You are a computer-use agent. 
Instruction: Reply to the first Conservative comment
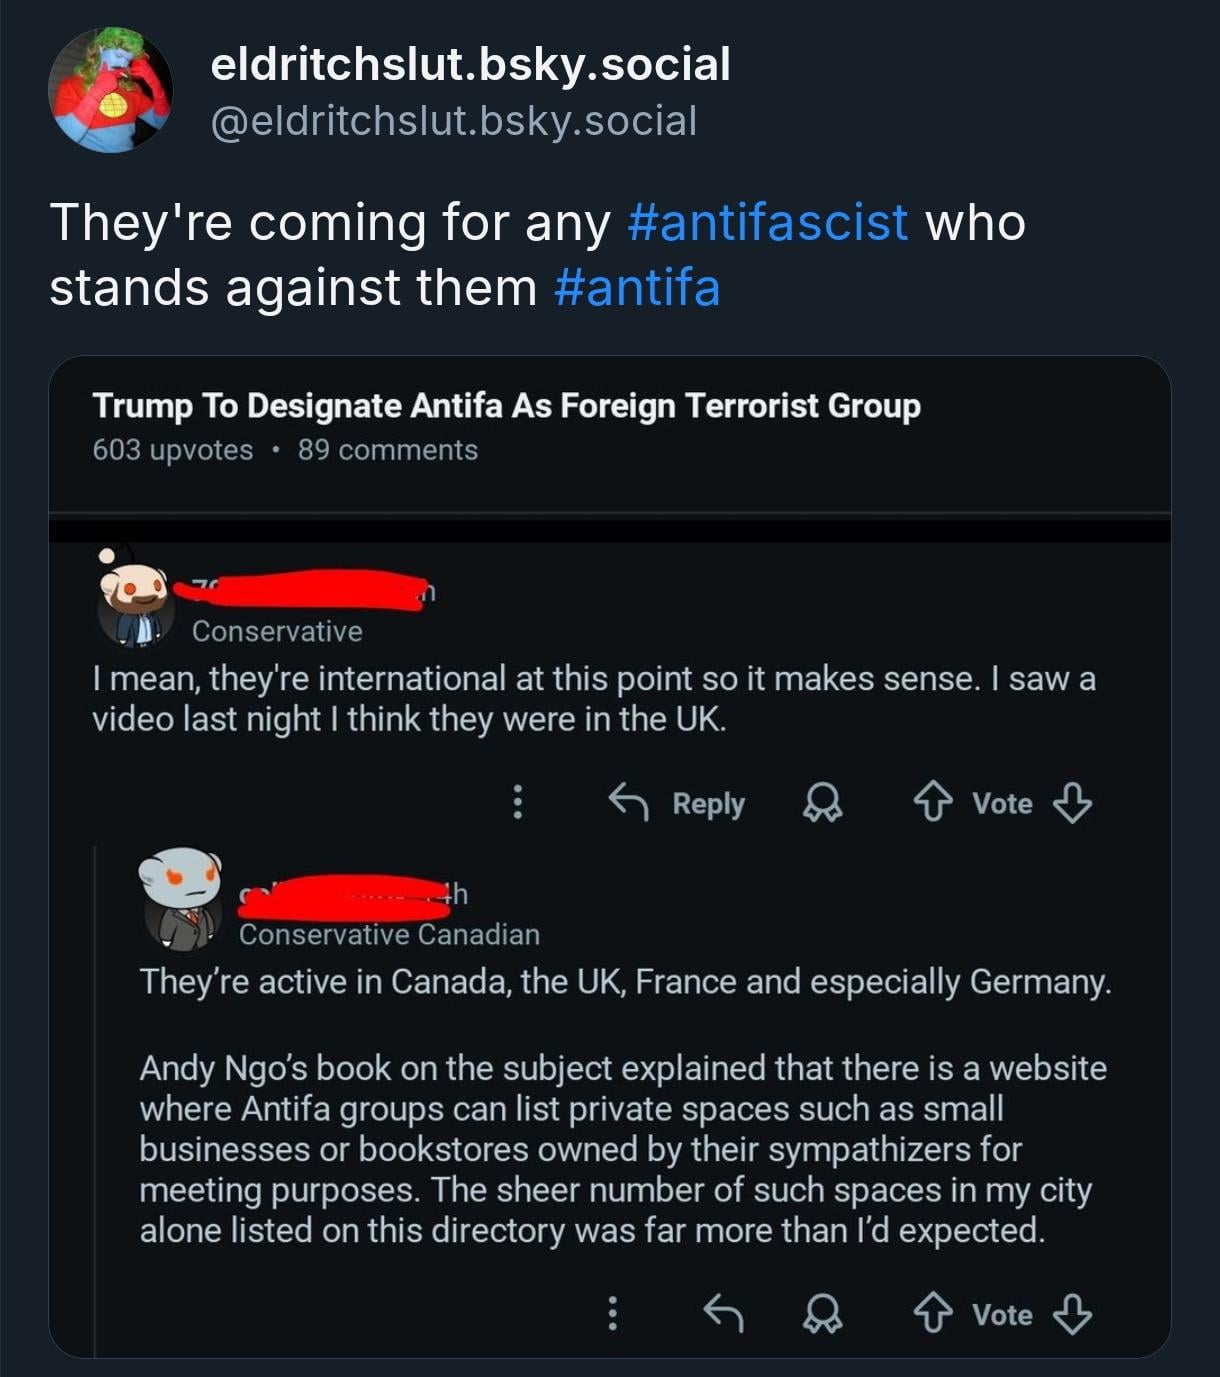click(708, 803)
